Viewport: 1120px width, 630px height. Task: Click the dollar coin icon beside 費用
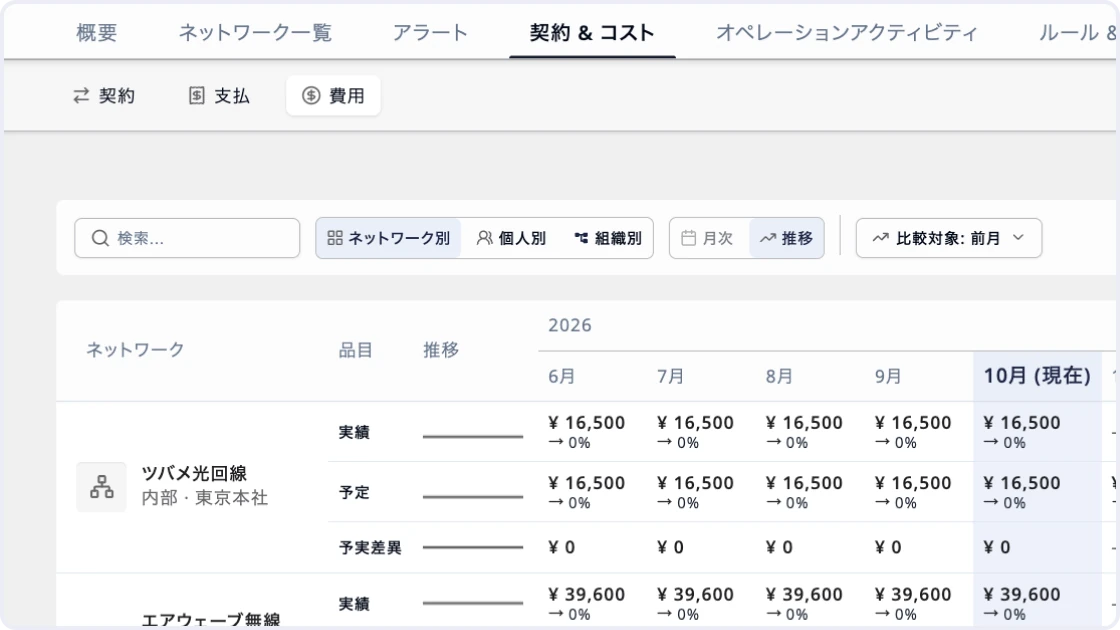click(x=311, y=96)
